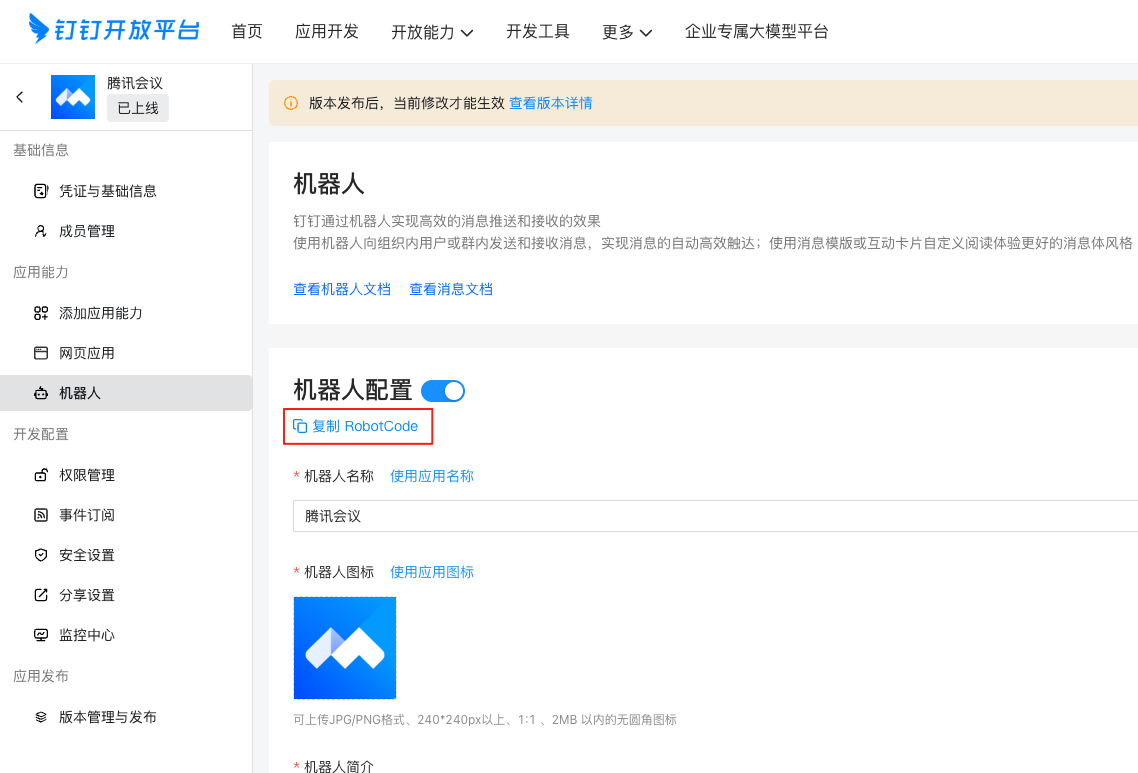Click the 腾讯会议 app icon in sidebar header

point(73,97)
